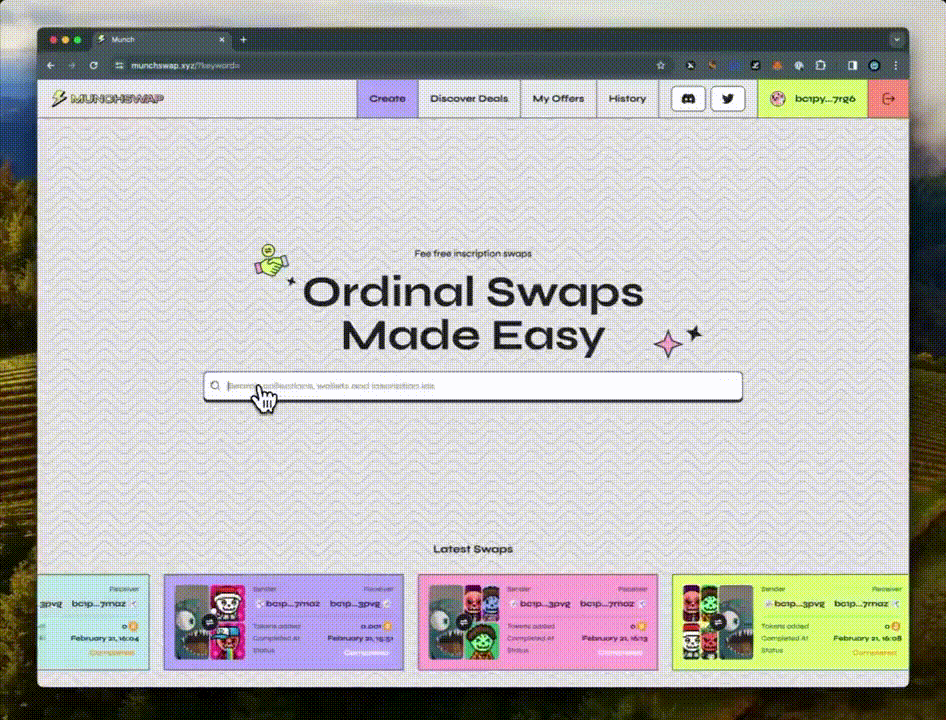Bookmark this page with the star icon

[661, 66]
